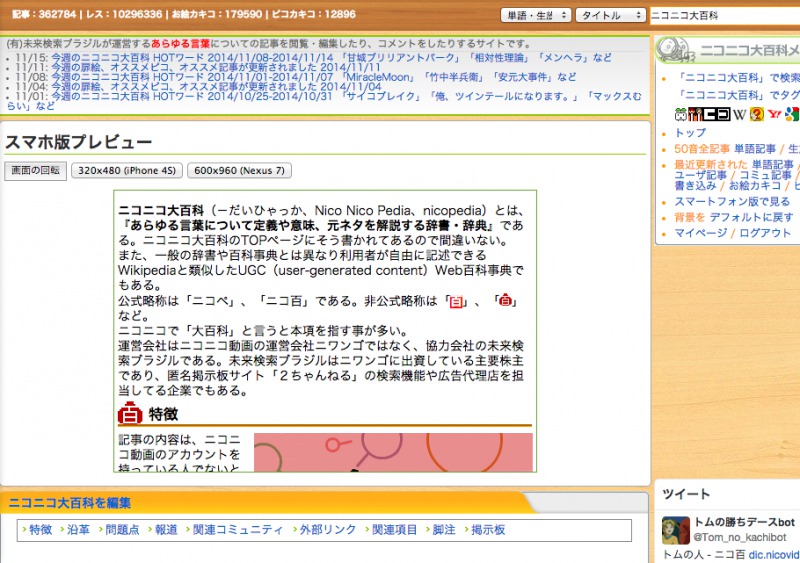
Task: Open the 相対性理論 link
Action: pos(499,58)
